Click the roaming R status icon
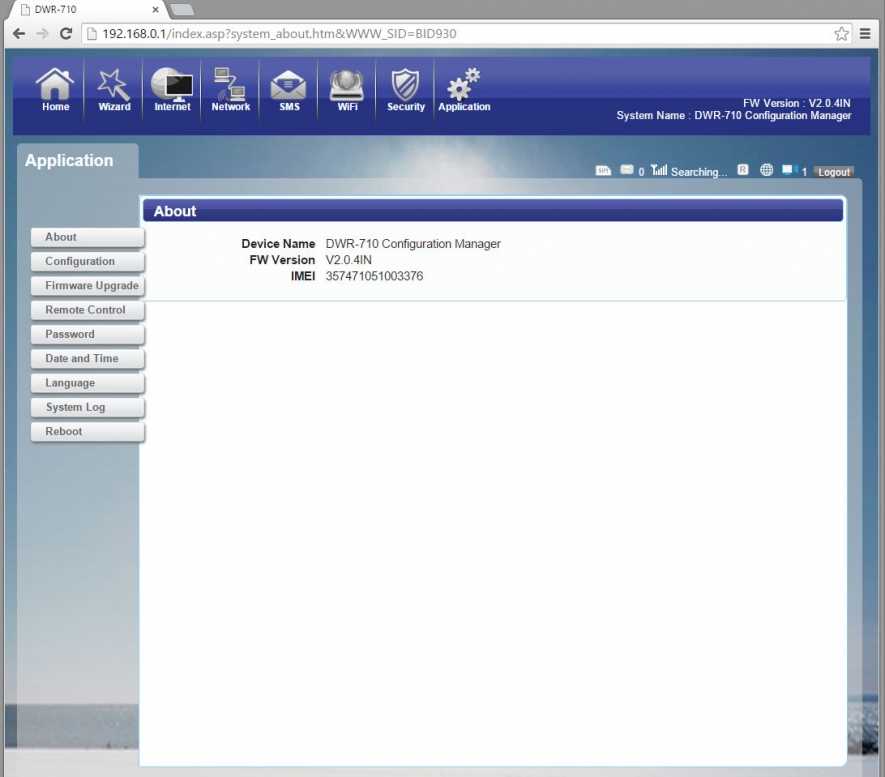Image resolution: width=885 pixels, height=777 pixels. (x=743, y=169)
